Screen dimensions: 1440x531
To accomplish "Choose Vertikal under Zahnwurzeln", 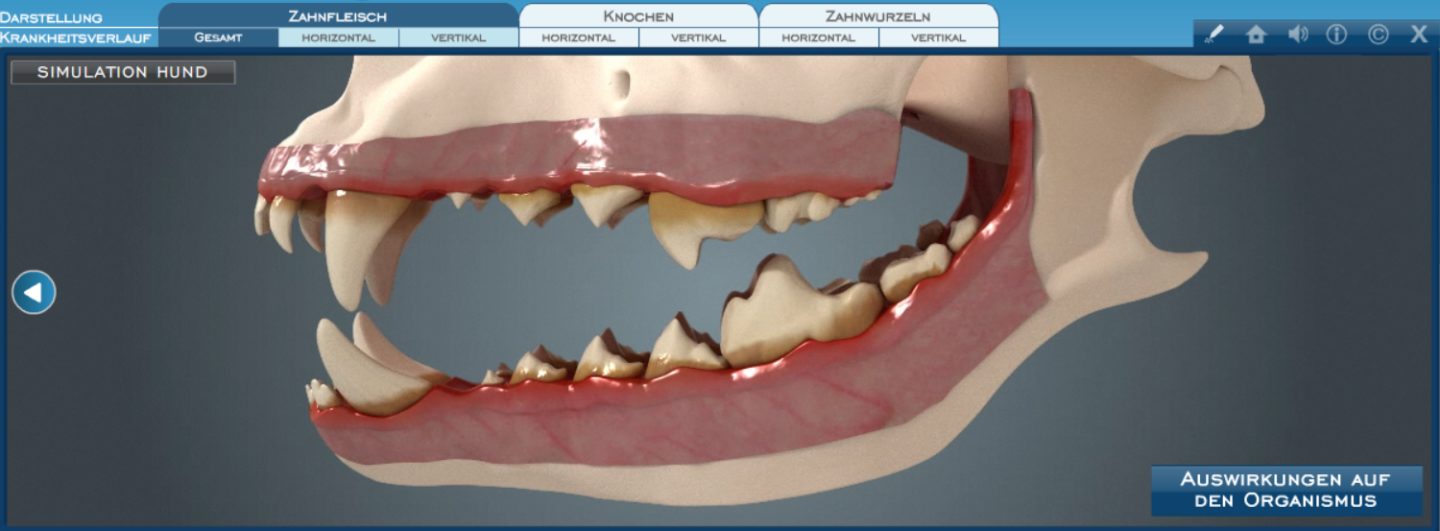I will coord(938,38).
